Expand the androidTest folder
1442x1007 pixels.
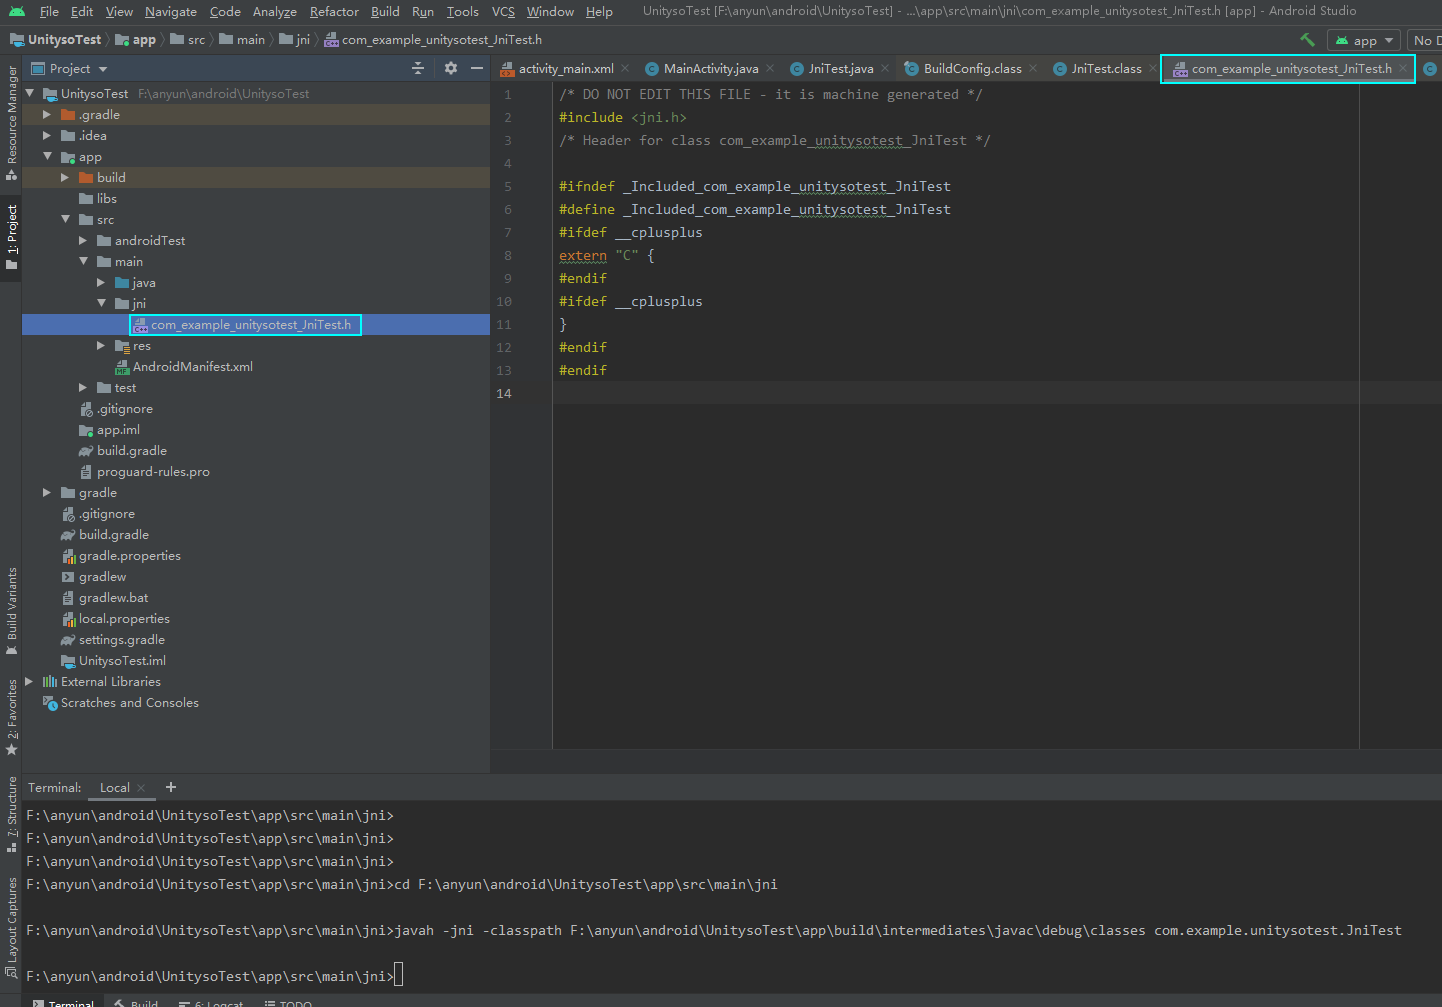pyautogui.click(x=83, y=240)
